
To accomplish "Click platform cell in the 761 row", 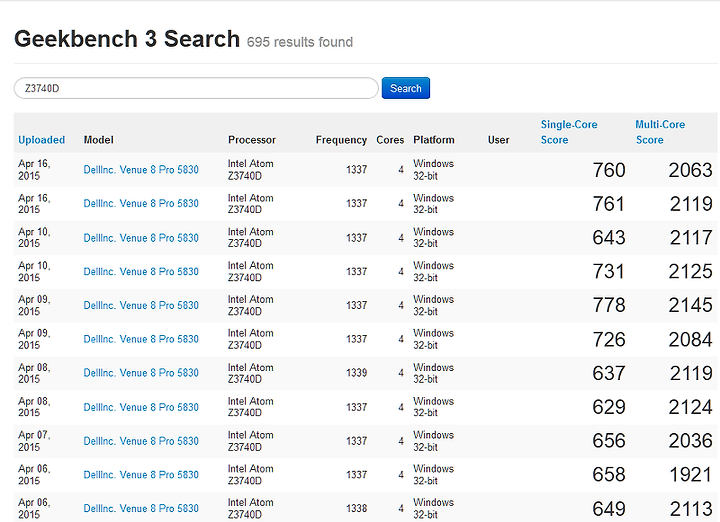I will pos(433,203).
